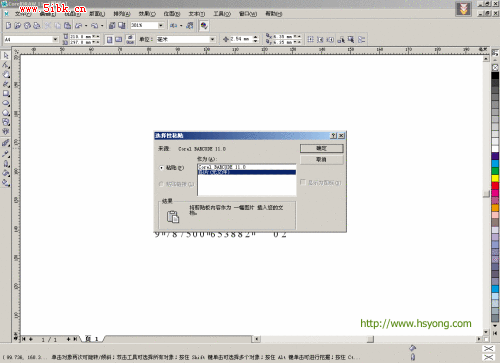Open the Text menu
This screenshot has width=500, height=363.
pyautogui.click(x=197, y=14)
